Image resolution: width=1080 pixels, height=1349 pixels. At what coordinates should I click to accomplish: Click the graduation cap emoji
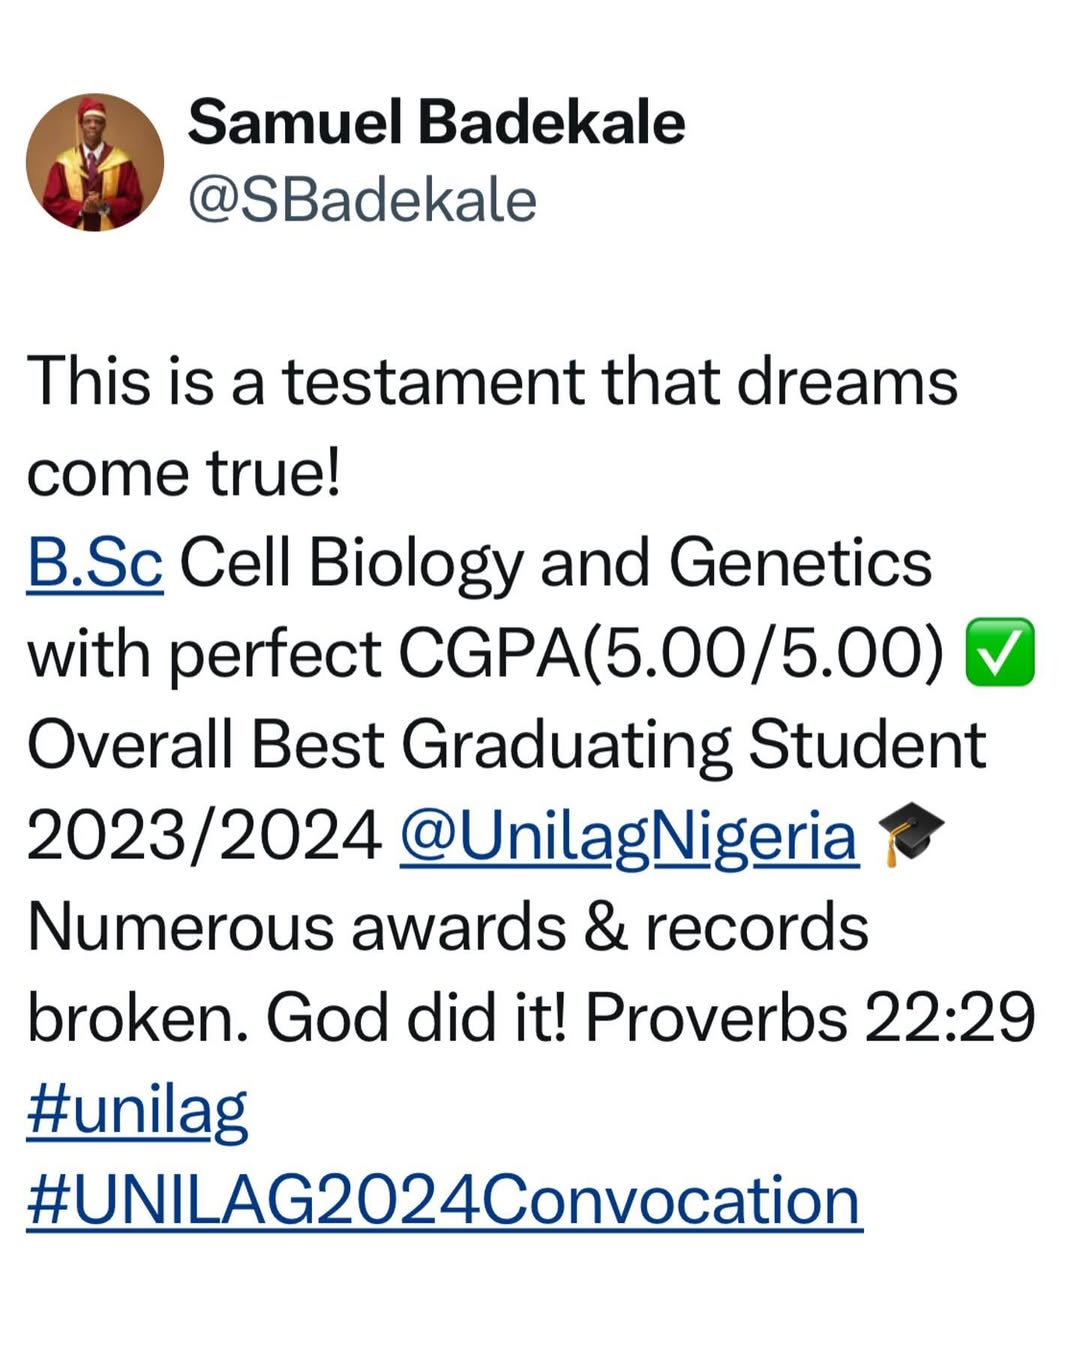click(910, 833)
